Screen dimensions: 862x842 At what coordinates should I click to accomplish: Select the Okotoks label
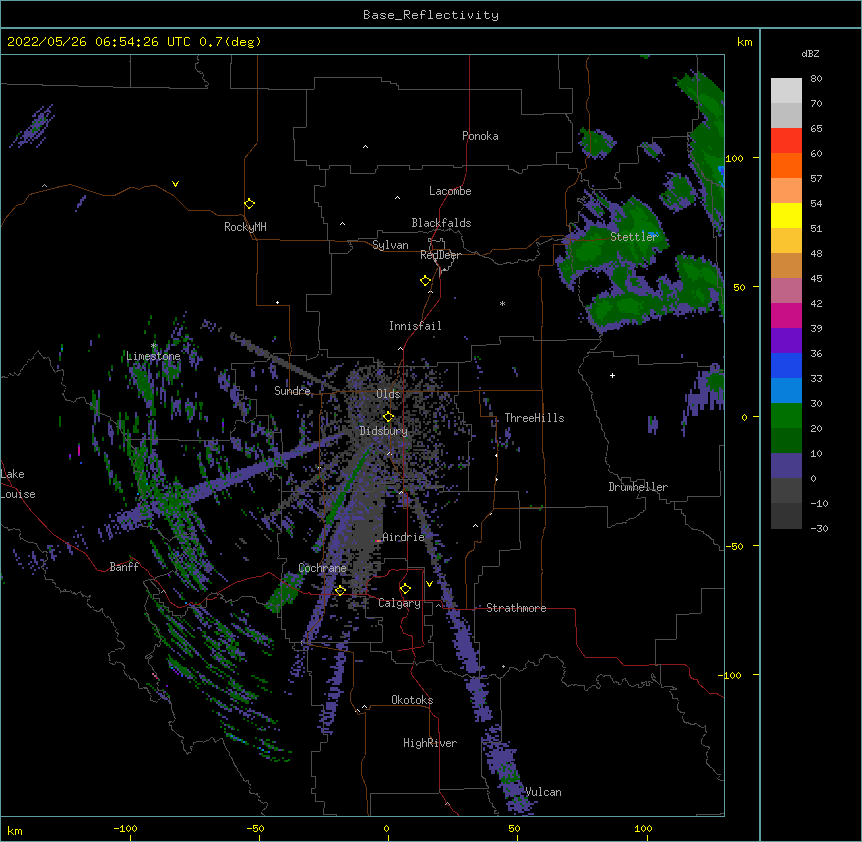click(x=412, y=700)
